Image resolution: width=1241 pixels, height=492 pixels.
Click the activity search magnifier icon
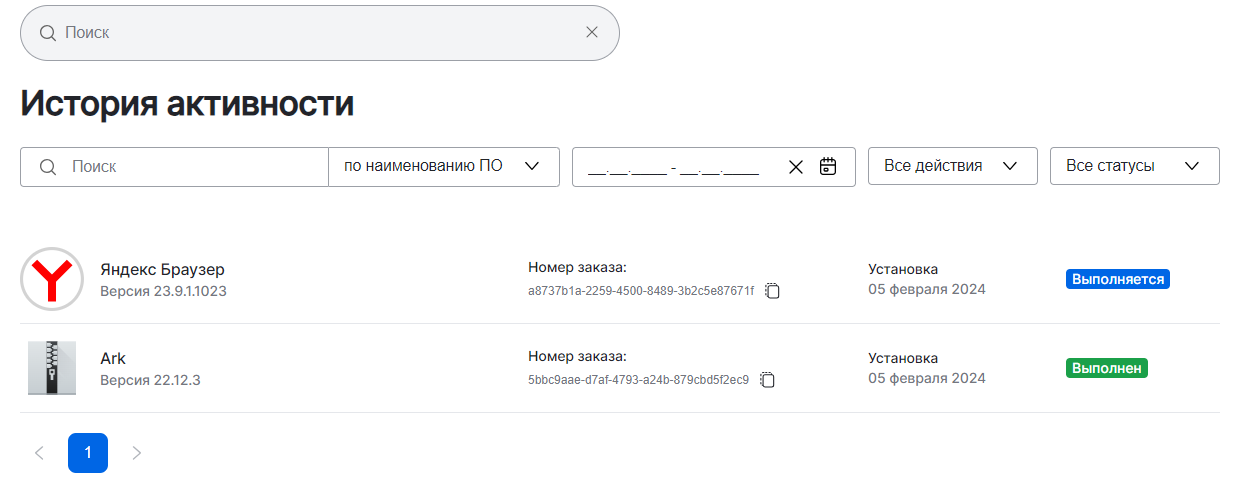coord(47,167)
